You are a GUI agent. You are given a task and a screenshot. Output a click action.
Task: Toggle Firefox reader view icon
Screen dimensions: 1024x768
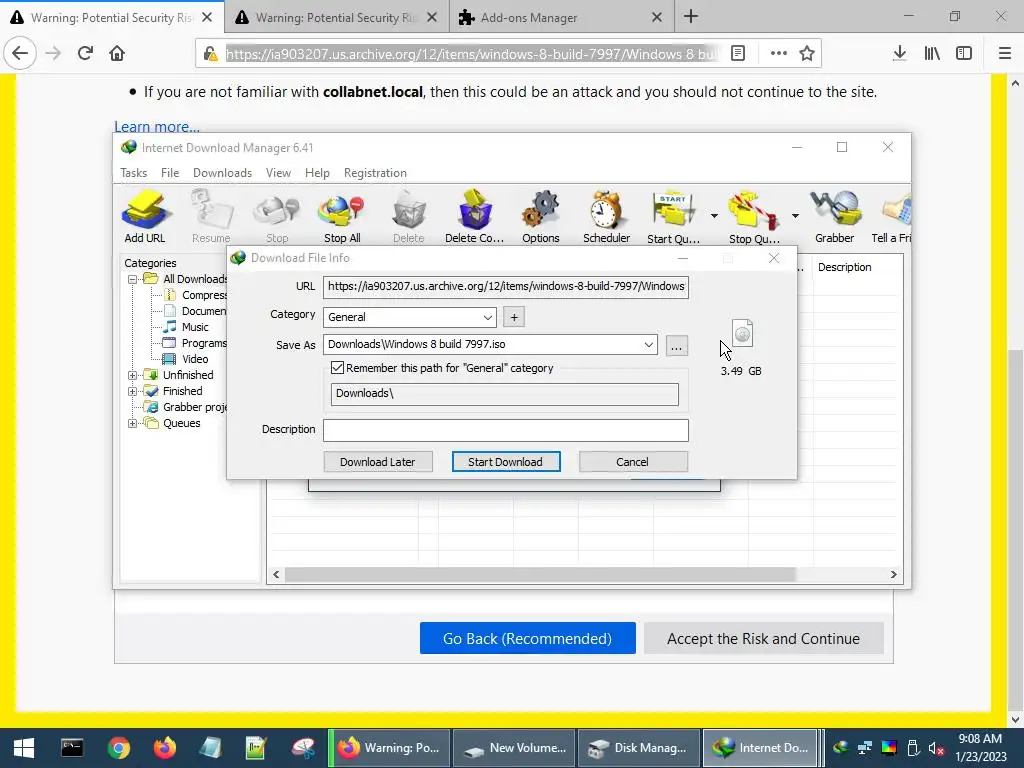tap(738, 54)
